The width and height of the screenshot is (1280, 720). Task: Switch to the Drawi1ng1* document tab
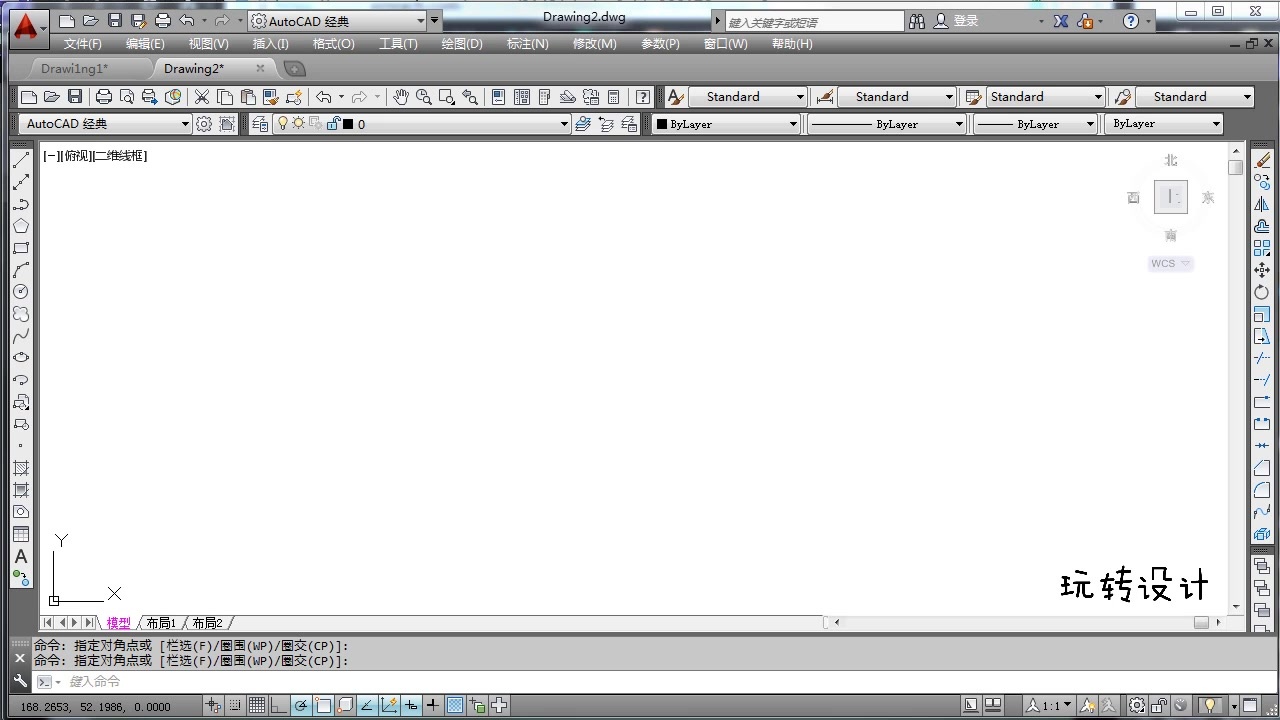[75, 69]
